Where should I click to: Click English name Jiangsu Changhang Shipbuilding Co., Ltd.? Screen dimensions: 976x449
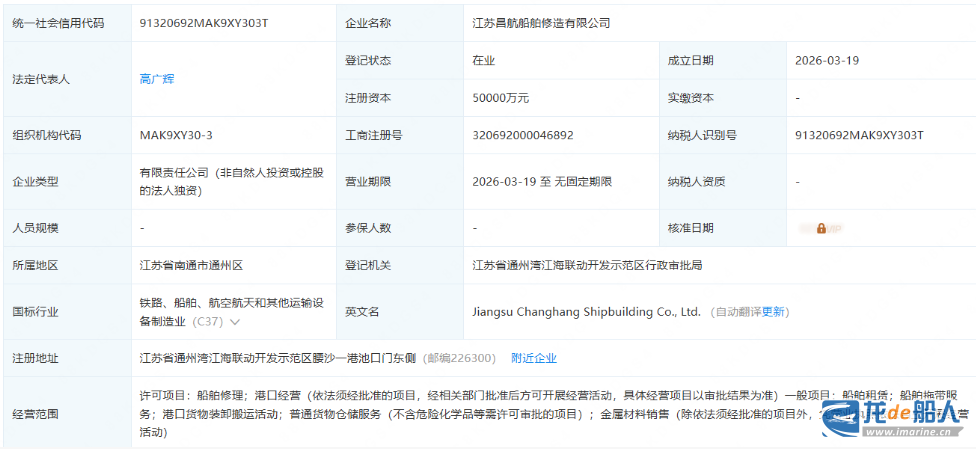586,312
